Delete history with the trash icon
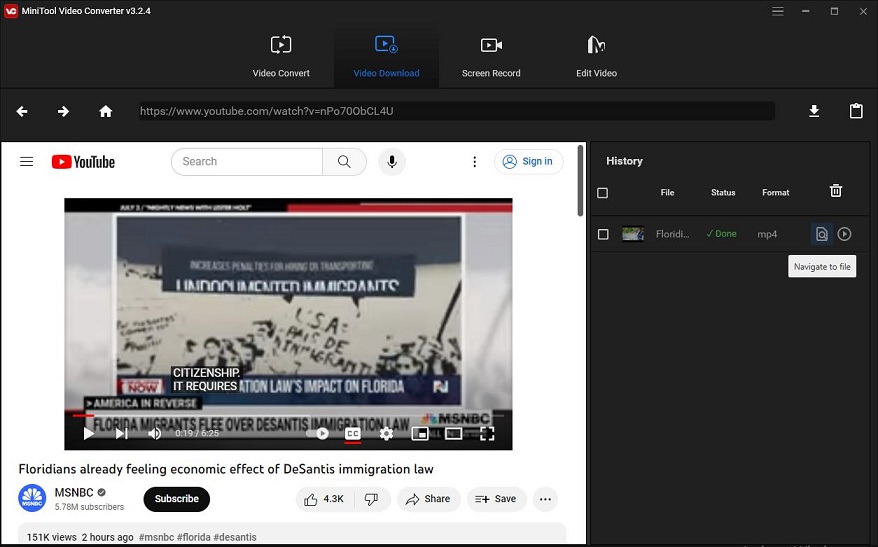The image size is (878, 547). pos(835,191)
